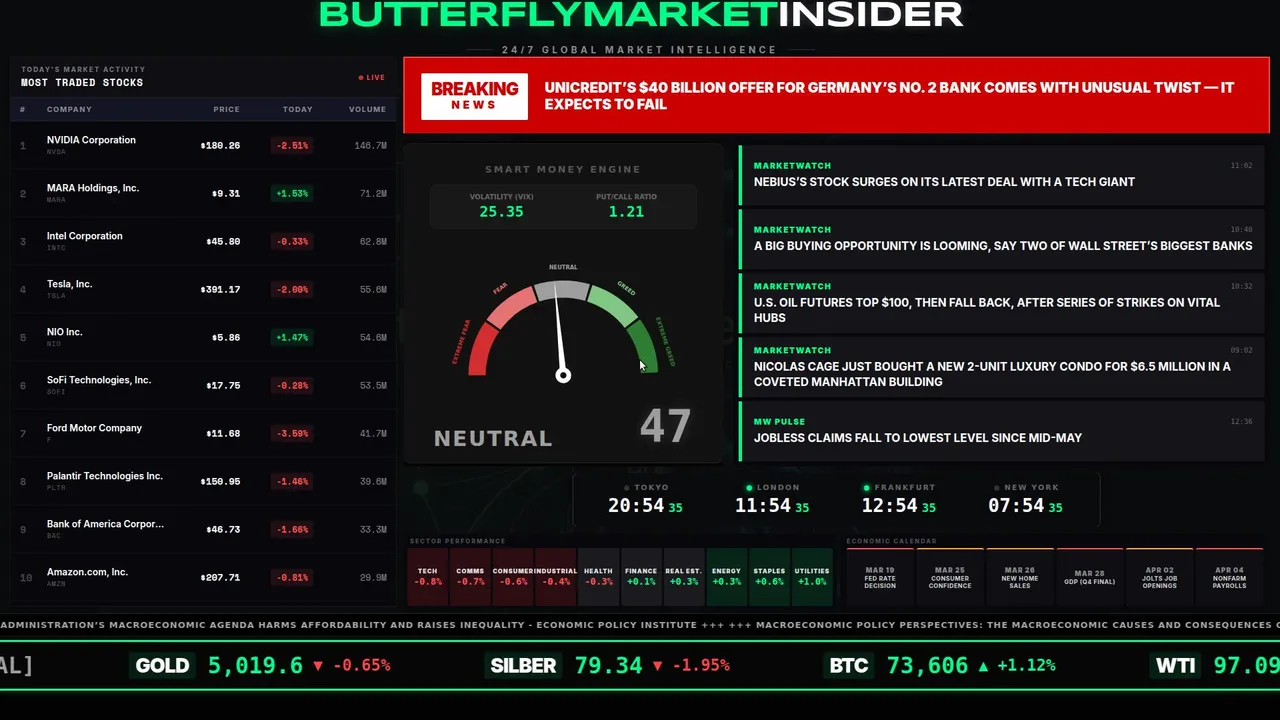The height and width of the screenshot is (720, 1280).
Task: Open Apr 02 JOLTS Job Openings event
Action: [1160, 577]
